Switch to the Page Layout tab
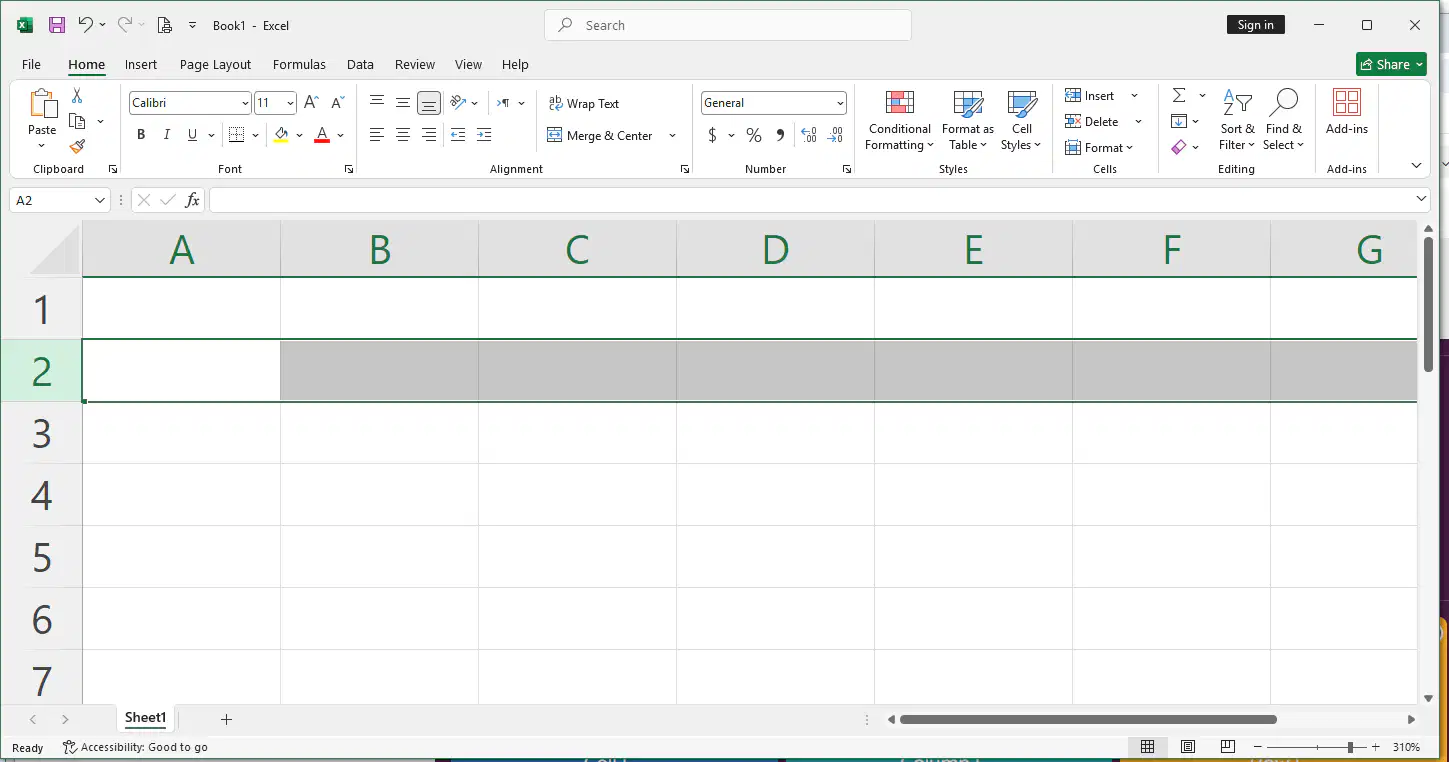The image size is (1449, 762). coord(215,64)
